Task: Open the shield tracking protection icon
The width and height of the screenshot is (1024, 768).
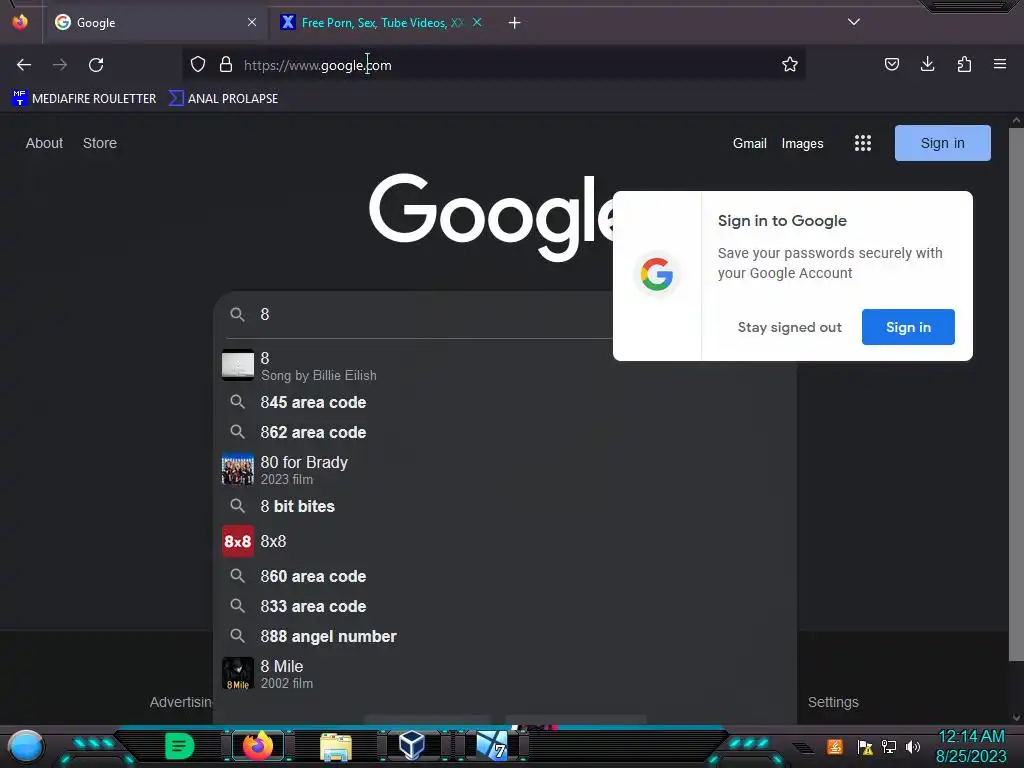Action: pyautogui.click(x=198, y=65)
